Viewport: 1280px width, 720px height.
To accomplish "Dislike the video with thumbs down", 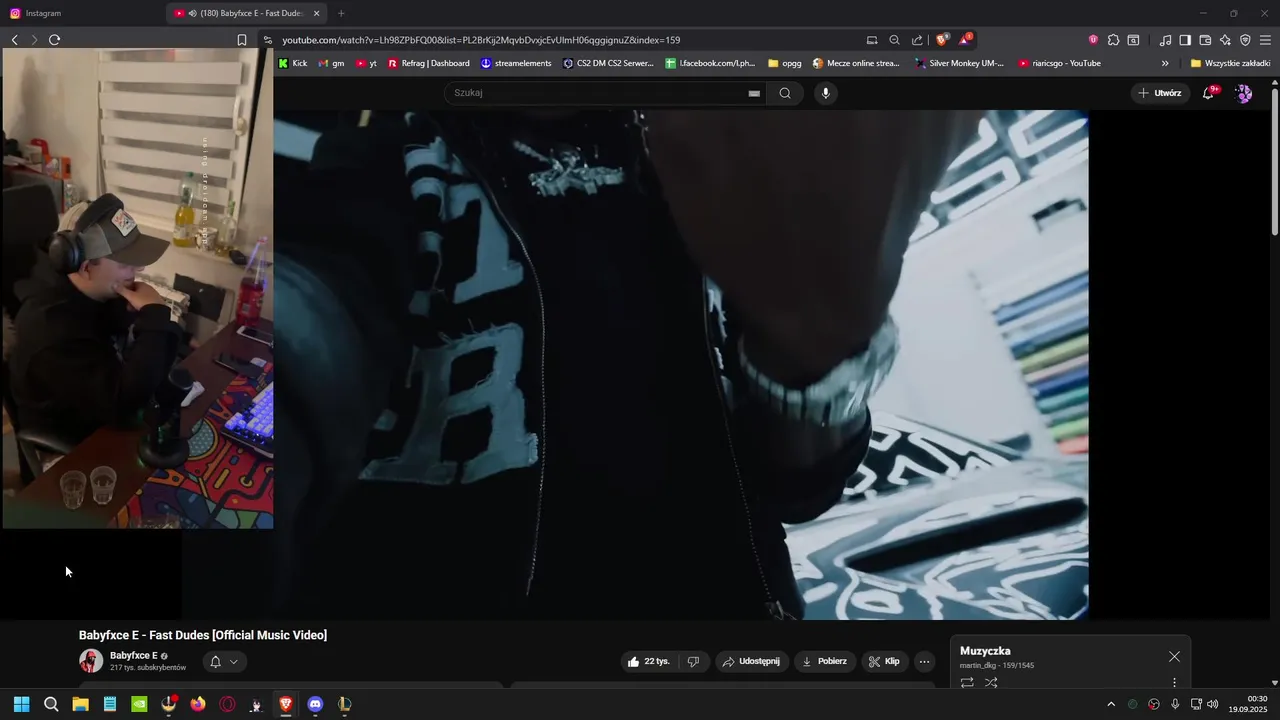I will 694,661.
